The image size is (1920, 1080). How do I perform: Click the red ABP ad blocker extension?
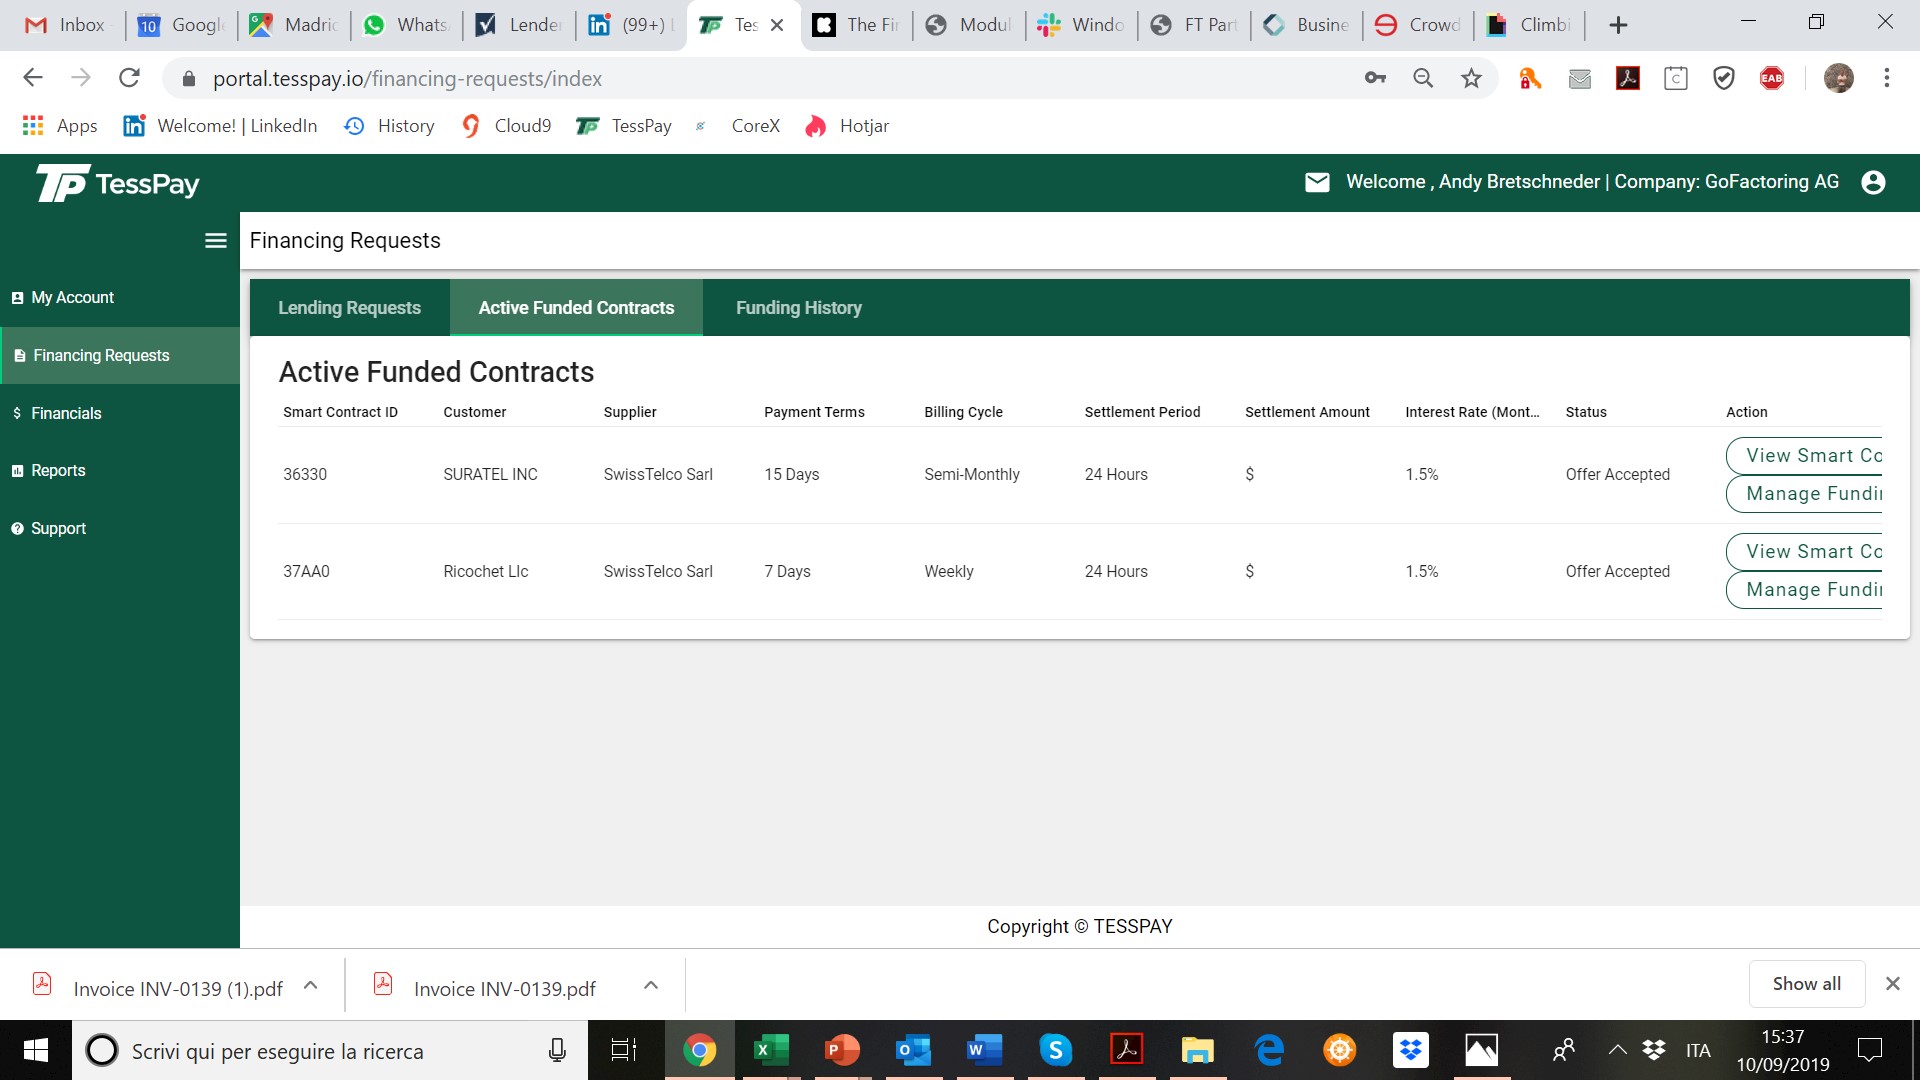1772,78
